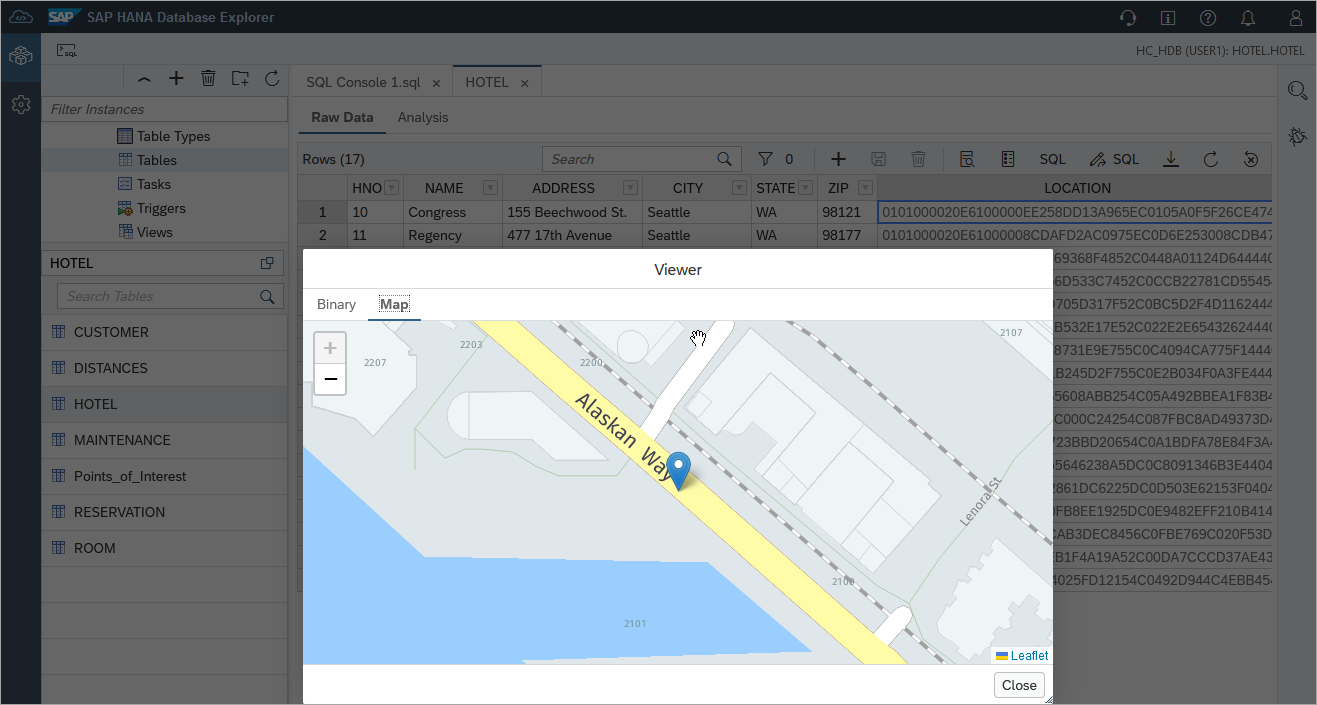Refresh the HOTEL table data
The image size is (1317, 705).
pos(1210,159)
